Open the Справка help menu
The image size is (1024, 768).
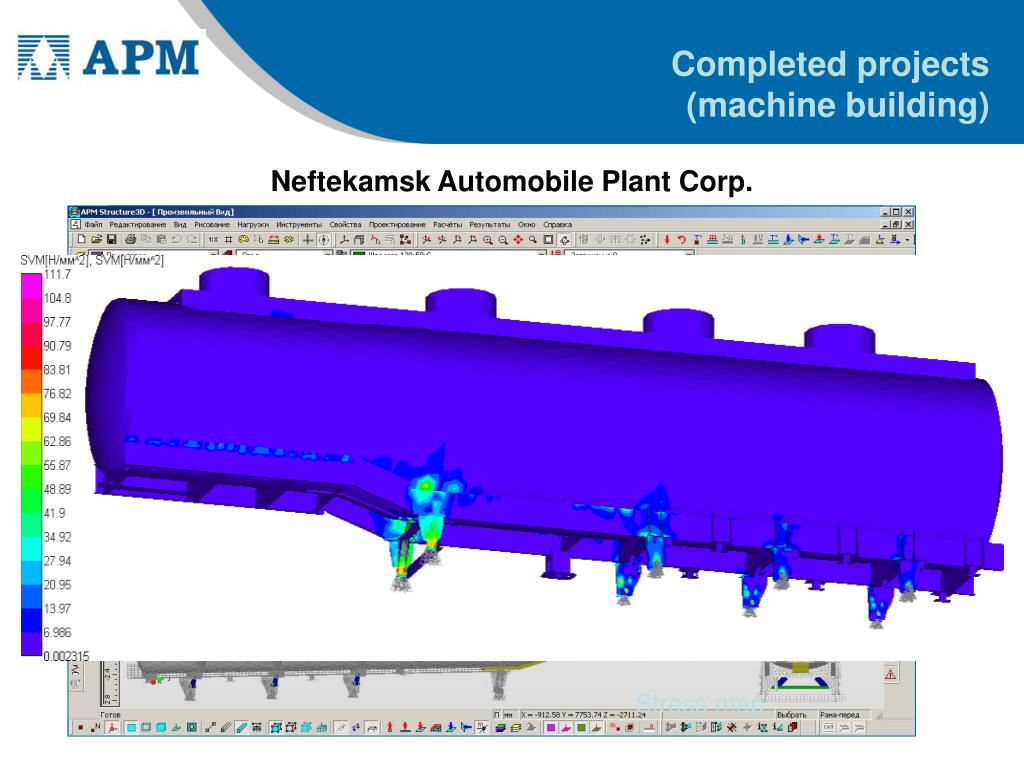tap(557, 225)
